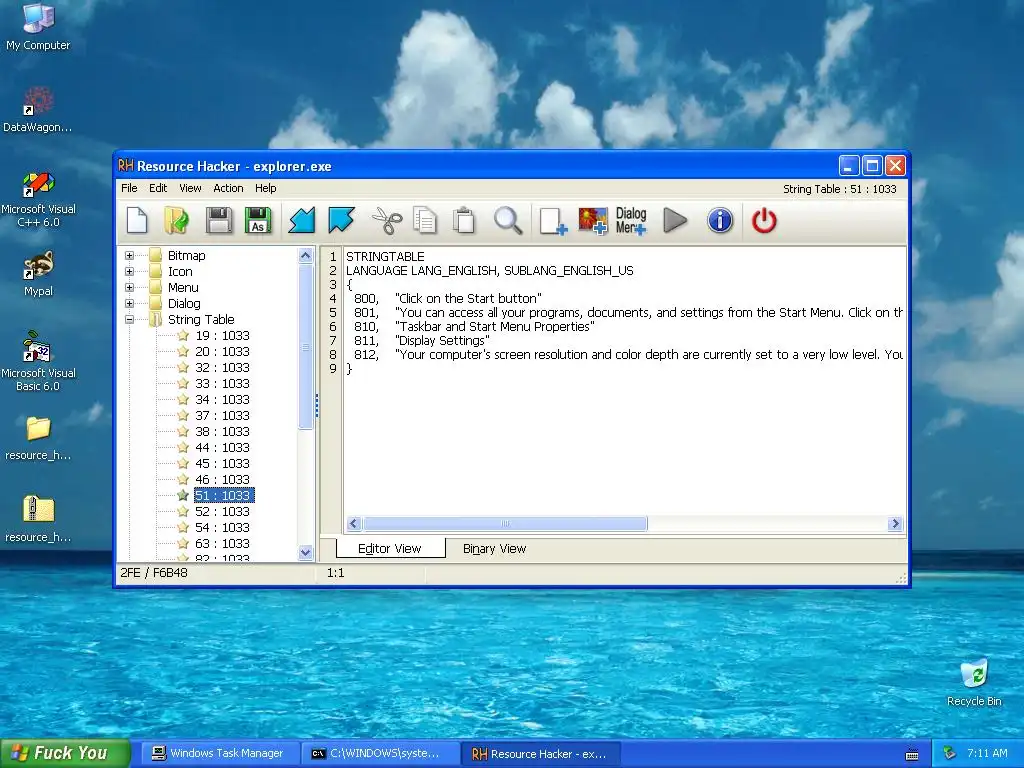Click the up-right blue arrow toolbar icon

point(342,220)
